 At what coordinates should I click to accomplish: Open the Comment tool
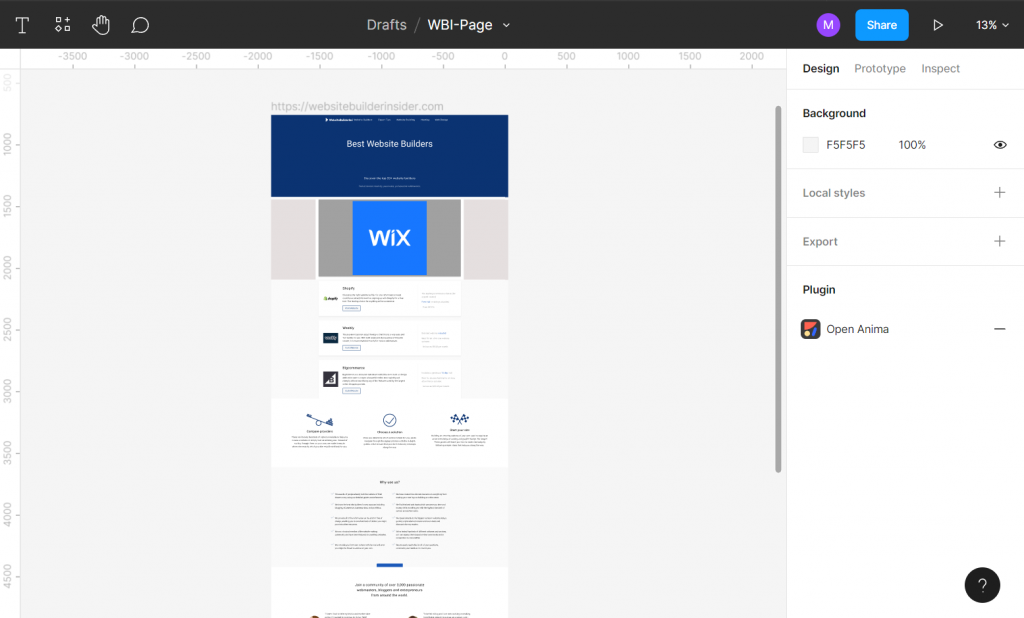point(140,24)
